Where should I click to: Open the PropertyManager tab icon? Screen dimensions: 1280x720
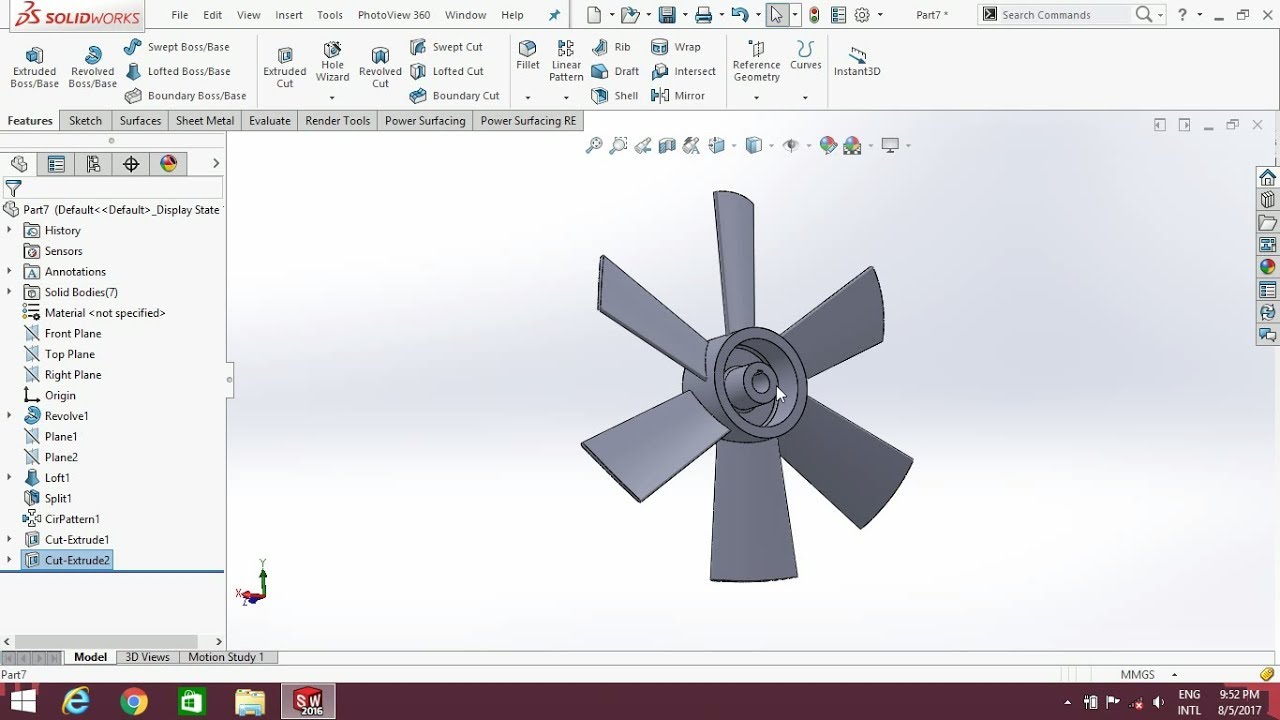56,164
